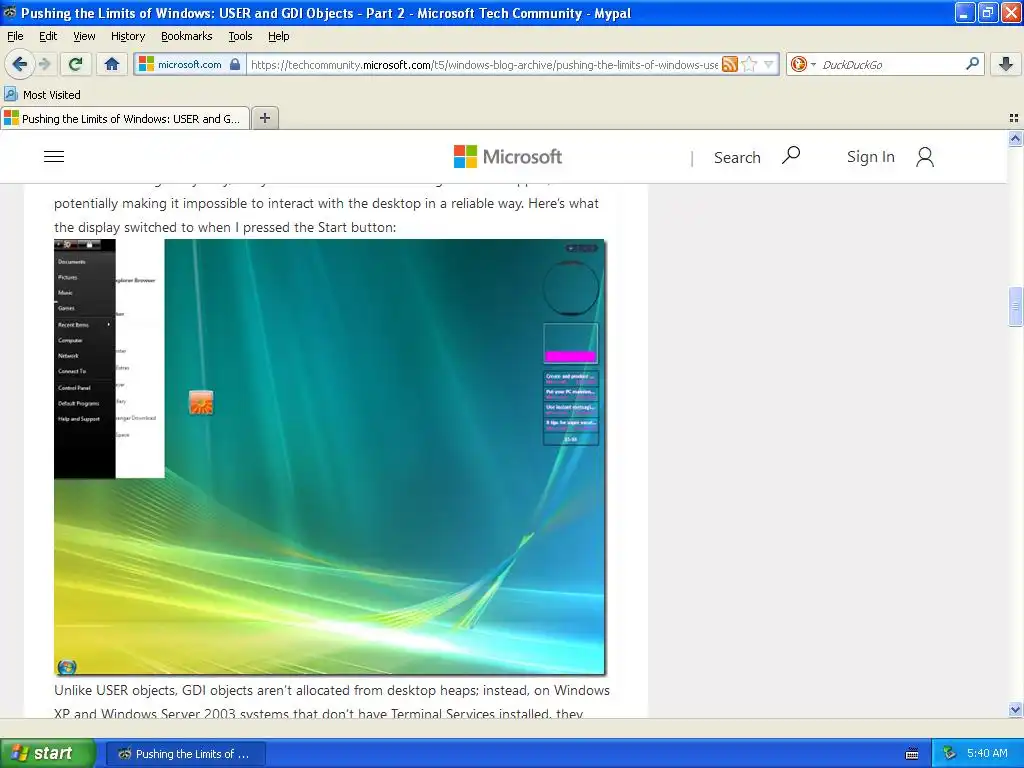1024x768 pixels.
Task: Click the page scrollbar down arrow
Action: [1015, 709]
